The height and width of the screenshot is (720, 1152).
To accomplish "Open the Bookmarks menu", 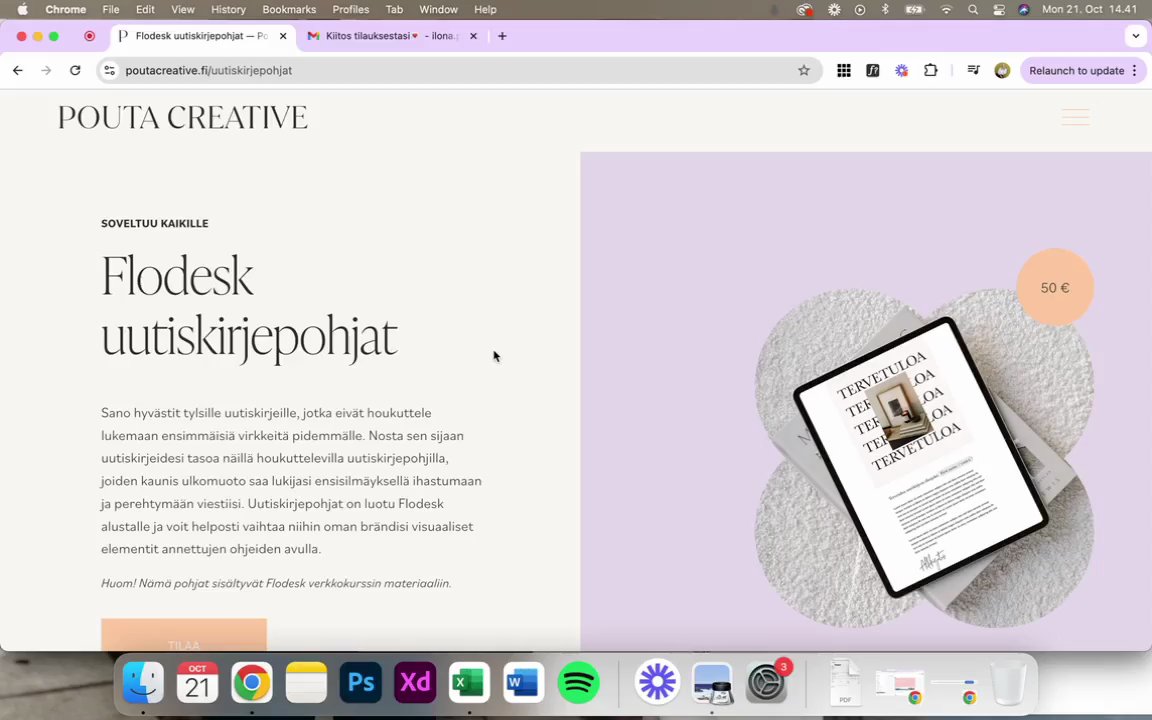I will [x=289, y=10].
